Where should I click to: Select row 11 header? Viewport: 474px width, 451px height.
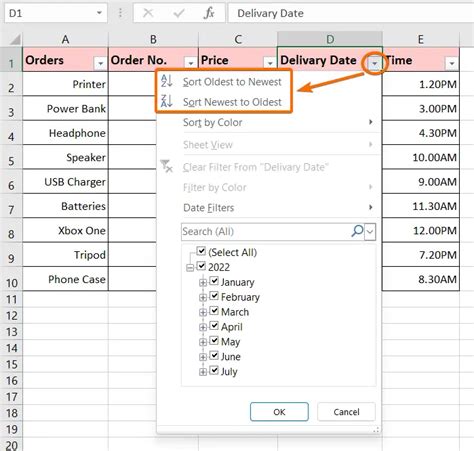11,299
